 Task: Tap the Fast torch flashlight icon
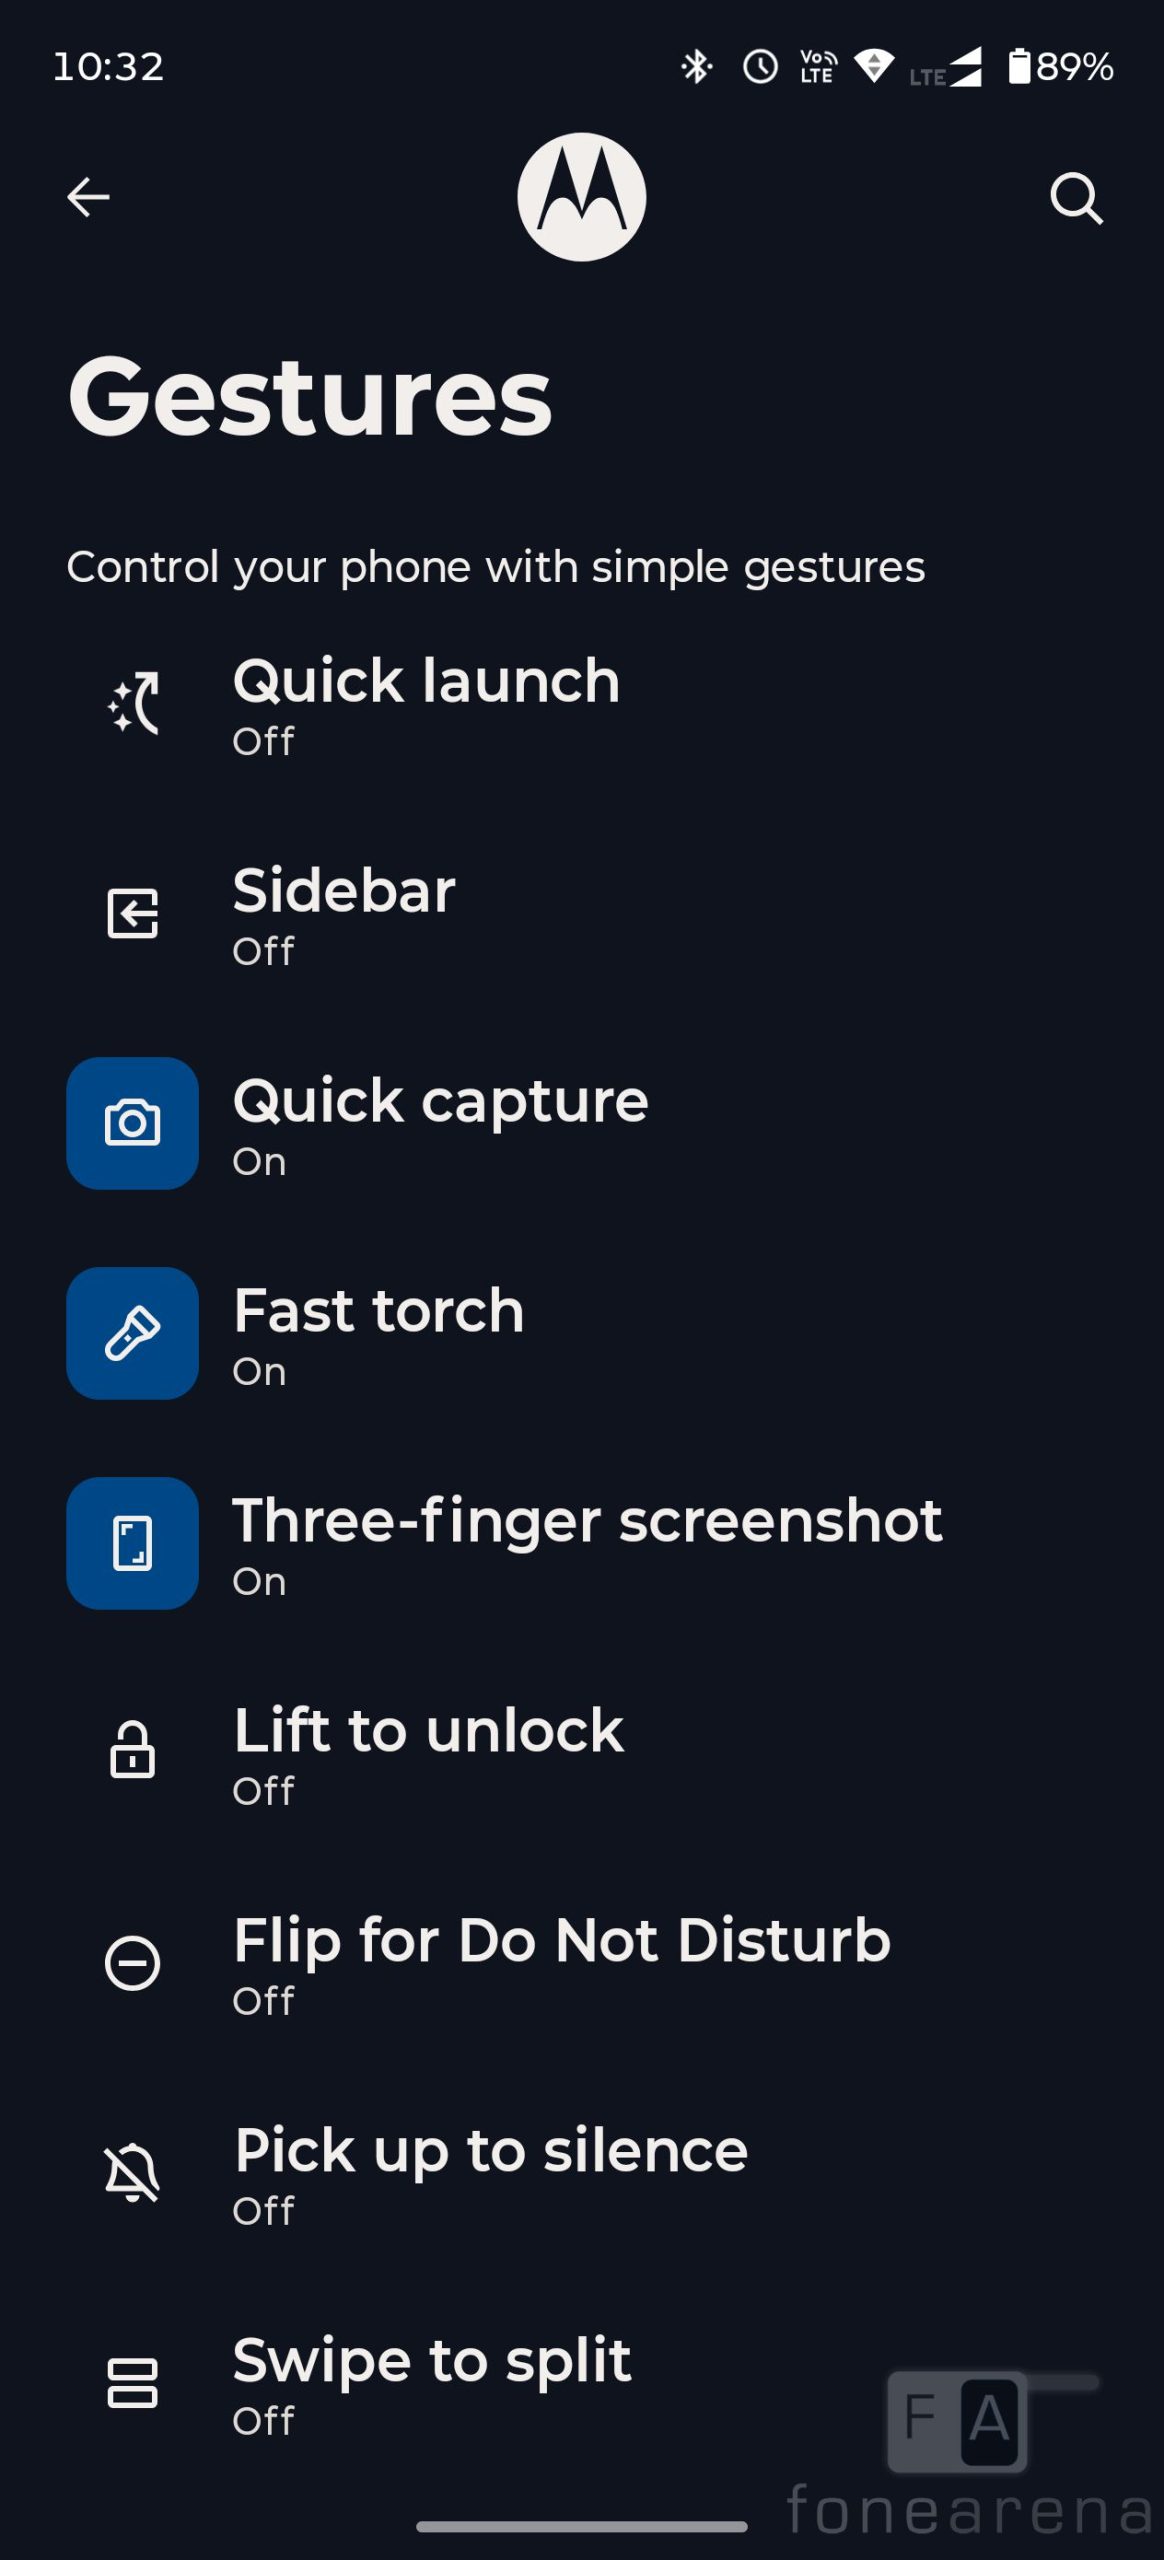[x=133, y=1333]
